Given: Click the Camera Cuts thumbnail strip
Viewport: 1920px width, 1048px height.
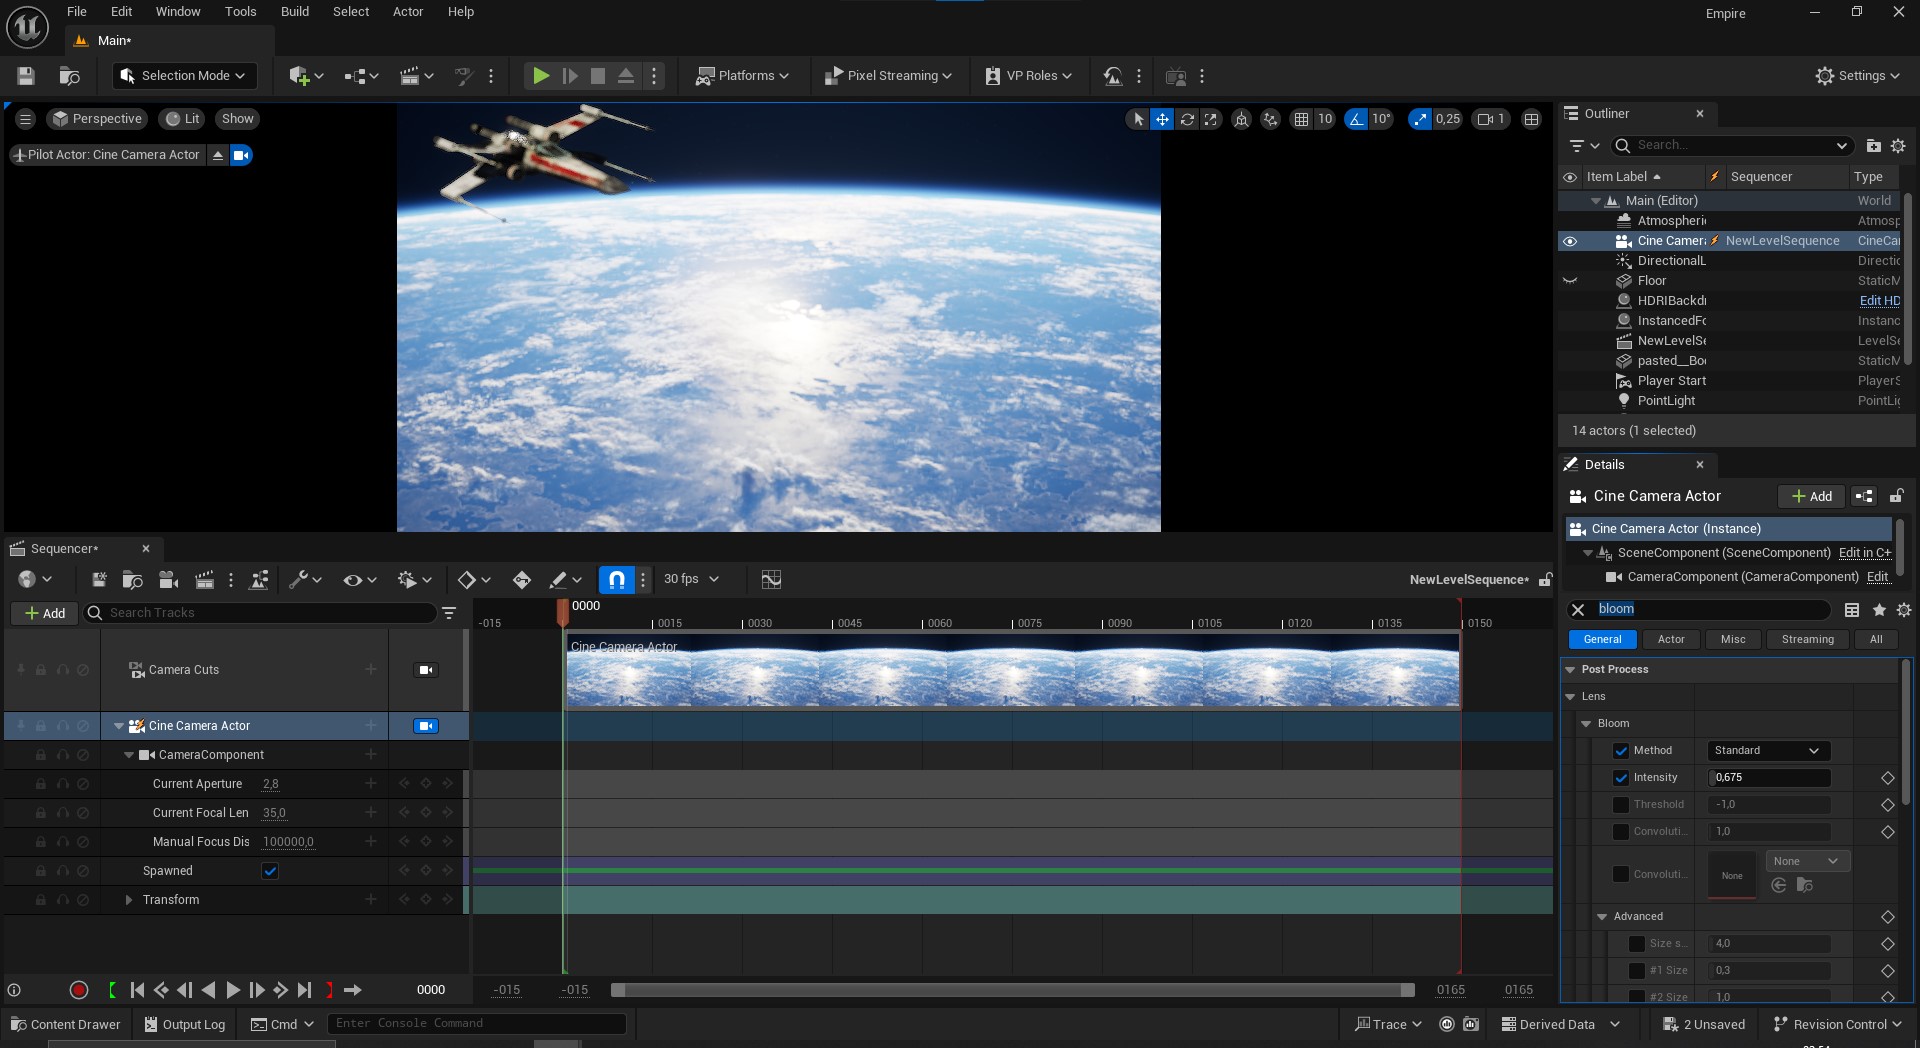Looking at the screenshot, I should 1012,671.
